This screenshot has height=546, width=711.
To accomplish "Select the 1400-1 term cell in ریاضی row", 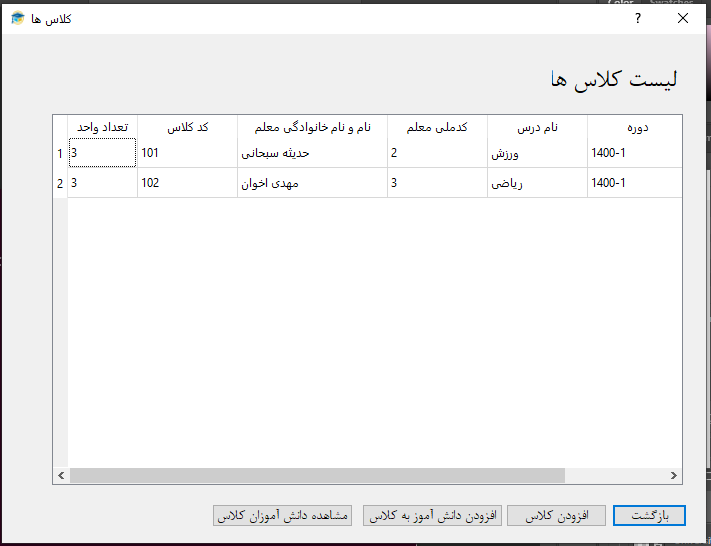I will 635,183.
